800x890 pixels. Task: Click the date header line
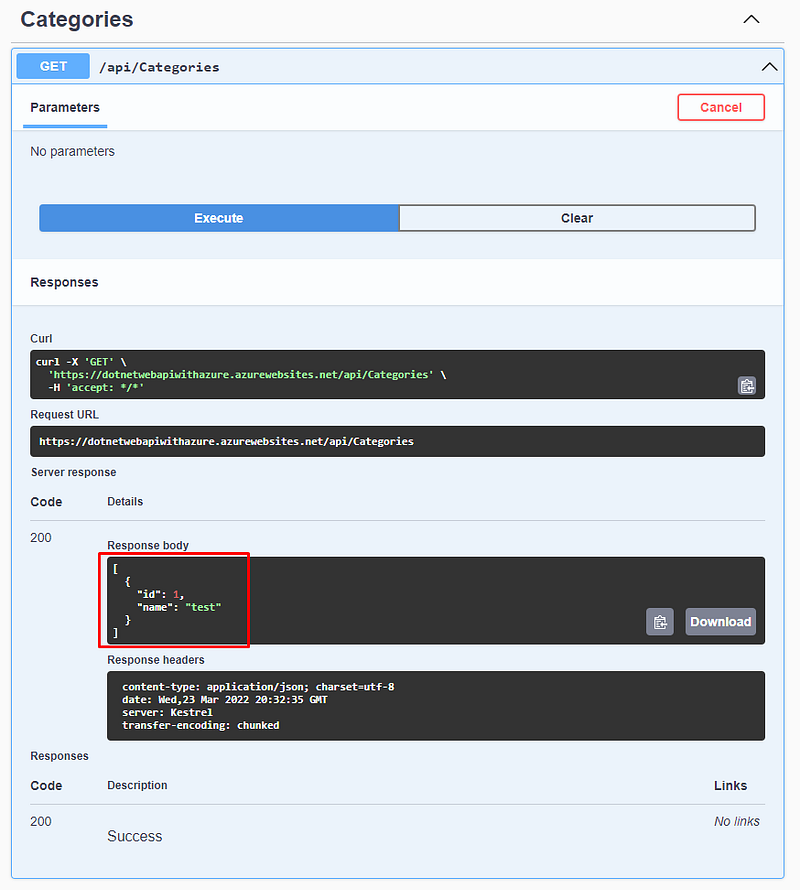[225, 700]
